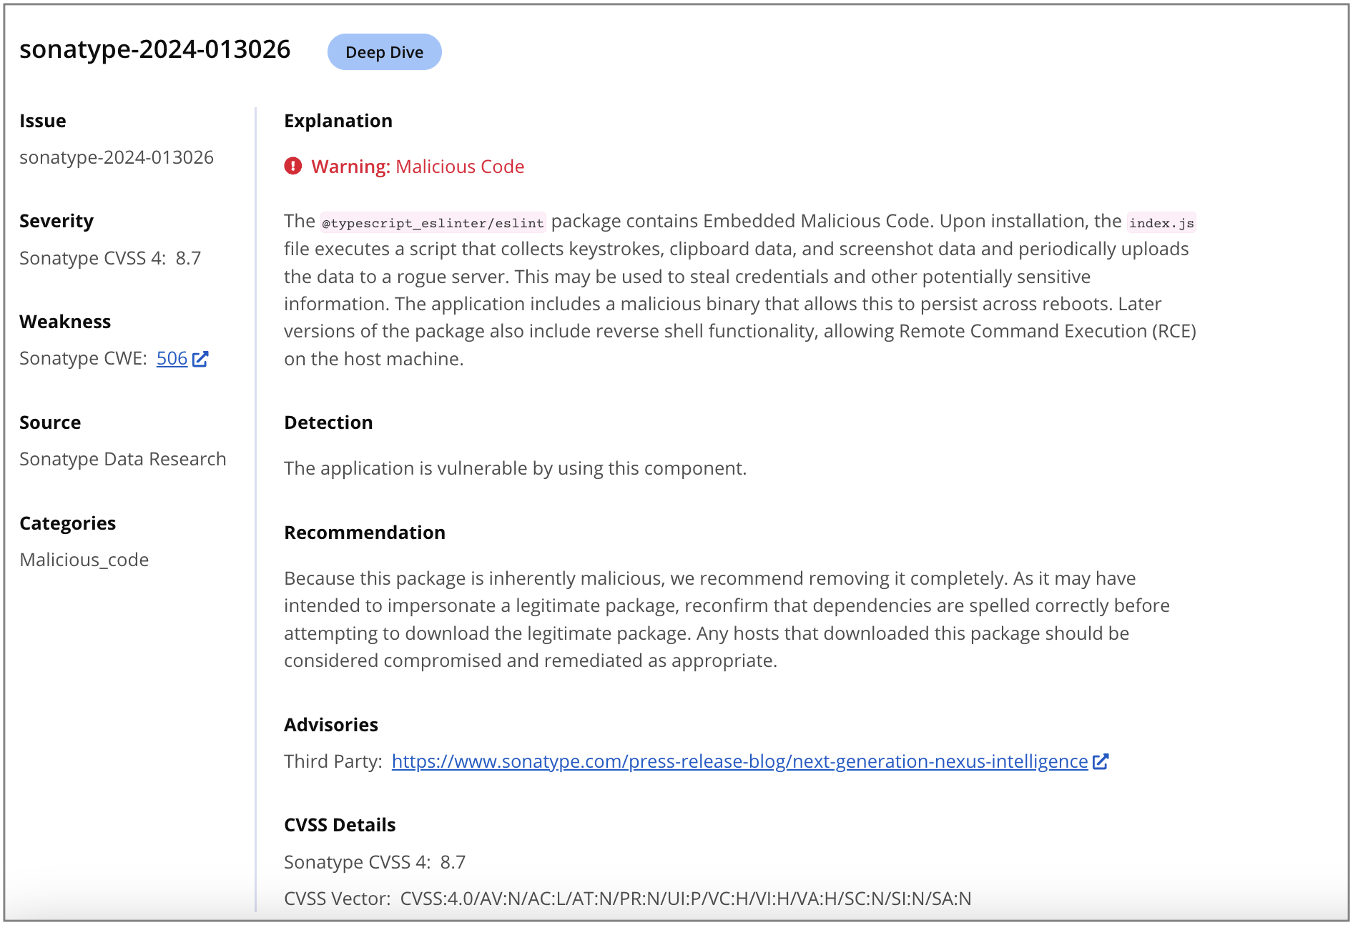1354x928 pixels.
Task: Open the Sonatype third-party advisory URL
Action: [x=739, y=762]
